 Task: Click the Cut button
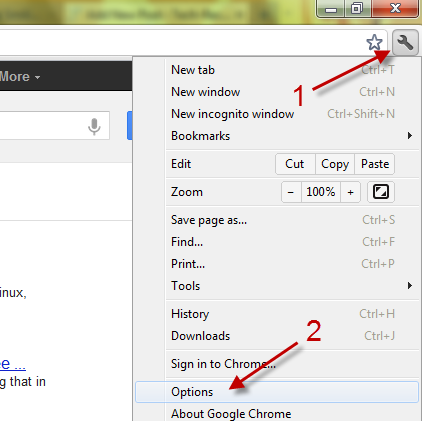coord(295,164)
